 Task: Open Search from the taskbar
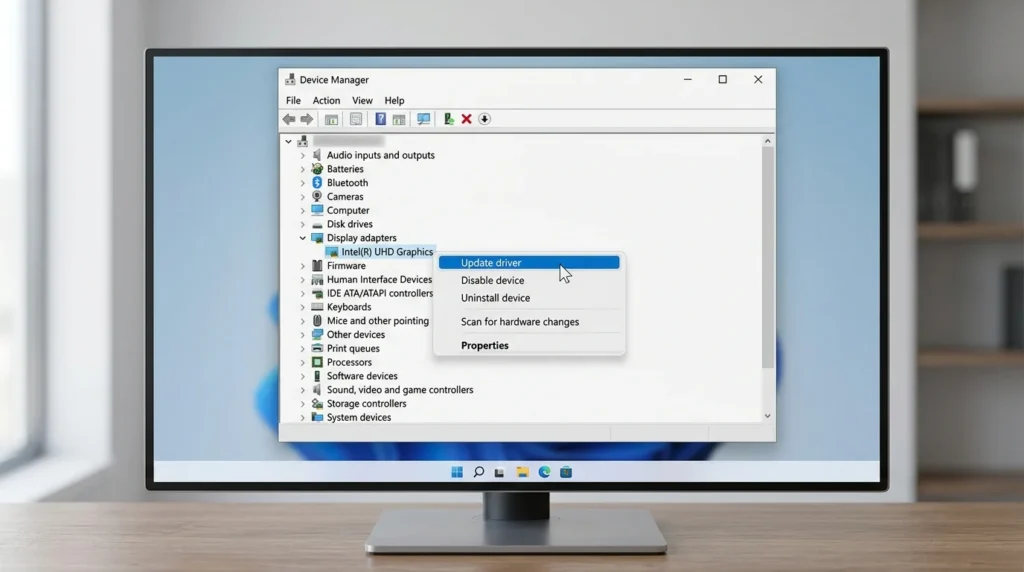[479, 472]
